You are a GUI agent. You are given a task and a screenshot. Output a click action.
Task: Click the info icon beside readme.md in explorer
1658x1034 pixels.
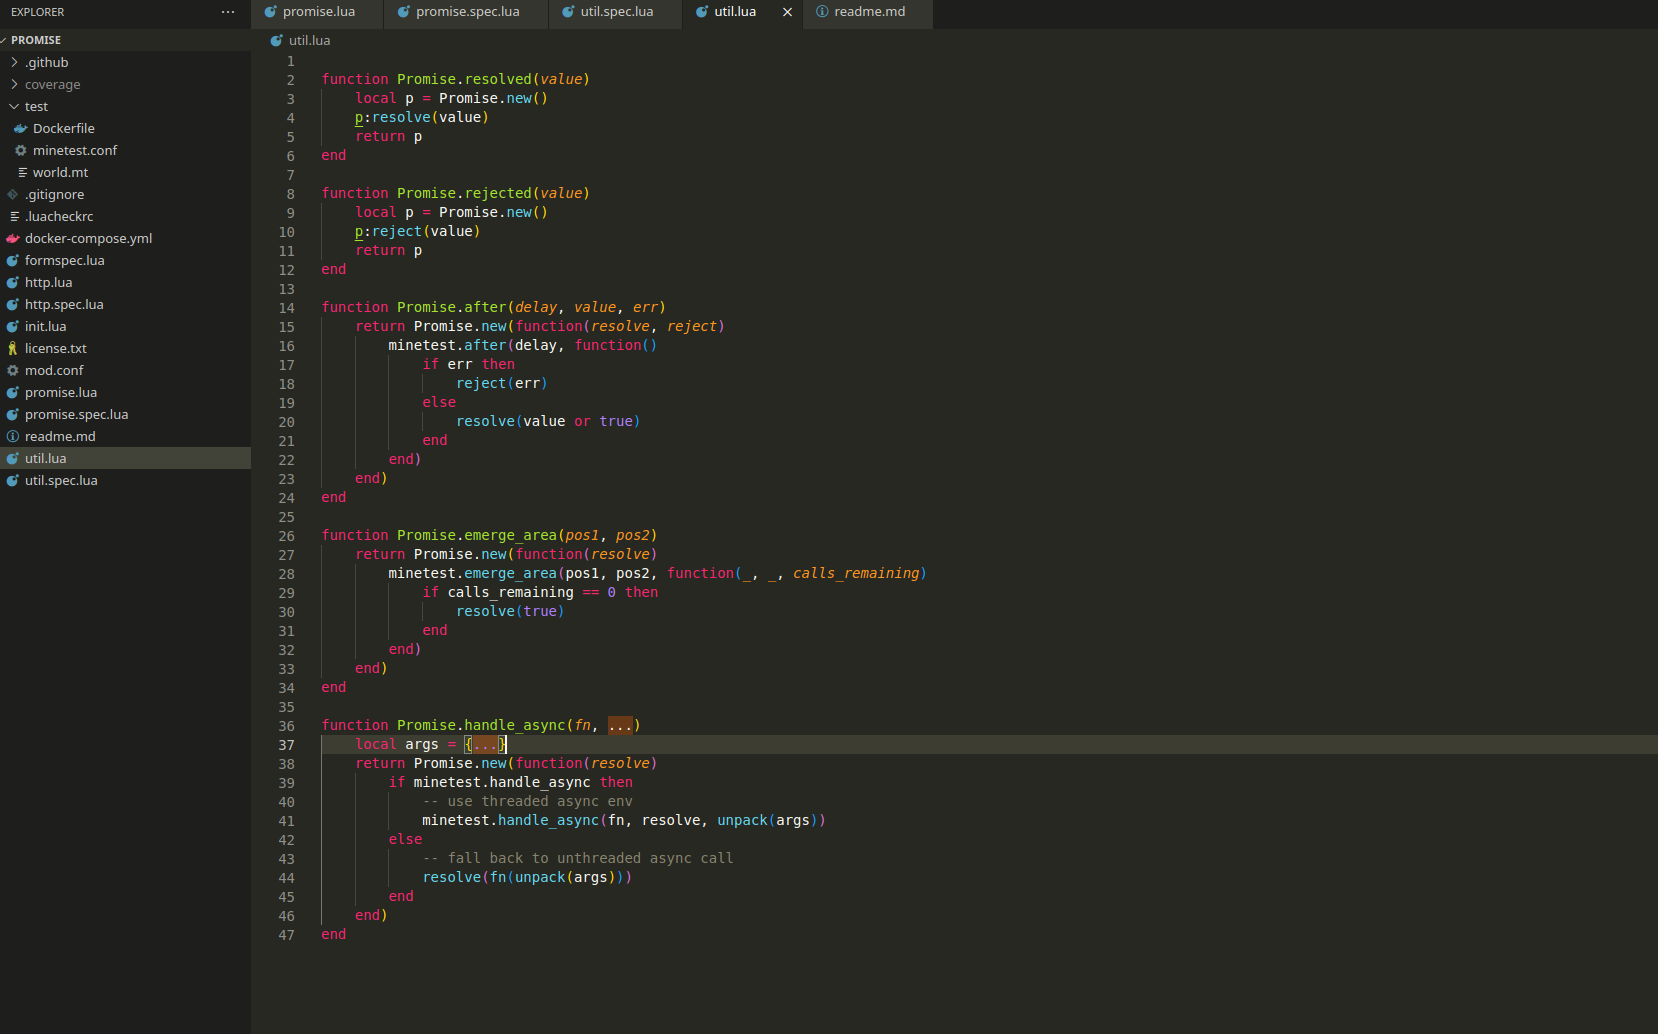coord(12,437)
